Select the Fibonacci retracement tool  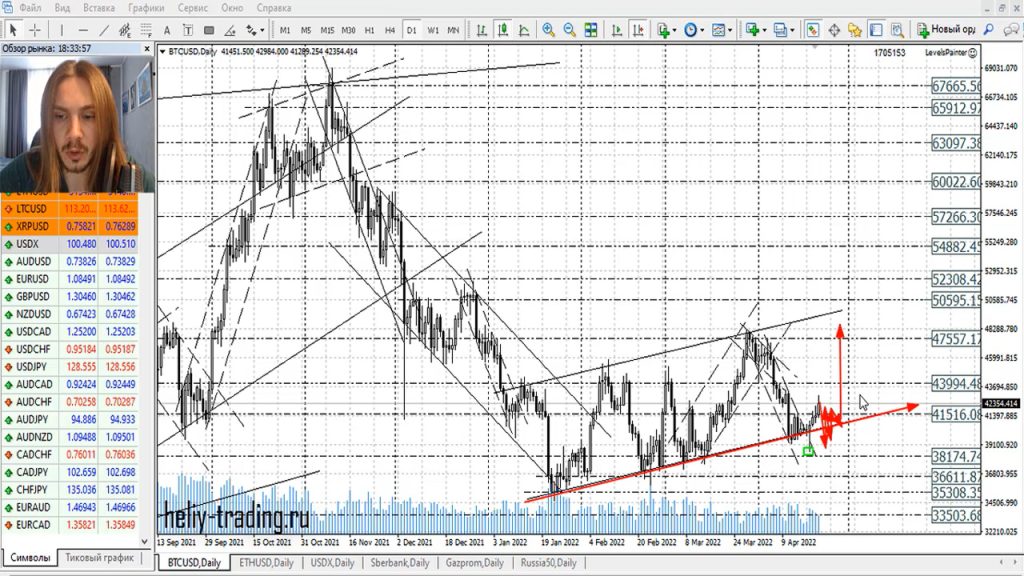pyautogui.click(x=144, y=30)
